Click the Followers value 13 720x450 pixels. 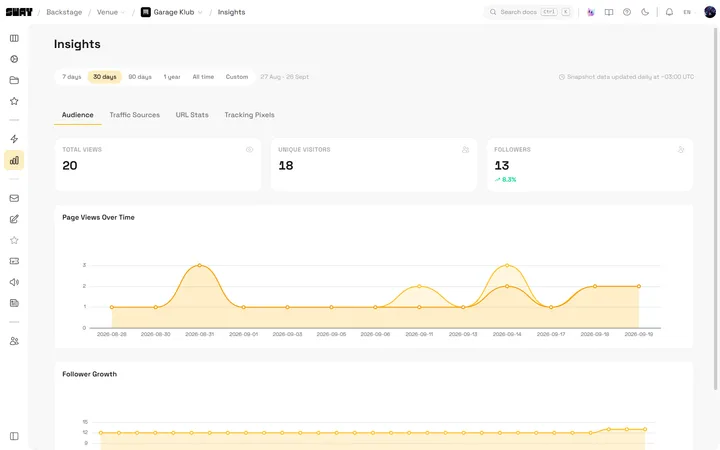click(x=501, y=165)
